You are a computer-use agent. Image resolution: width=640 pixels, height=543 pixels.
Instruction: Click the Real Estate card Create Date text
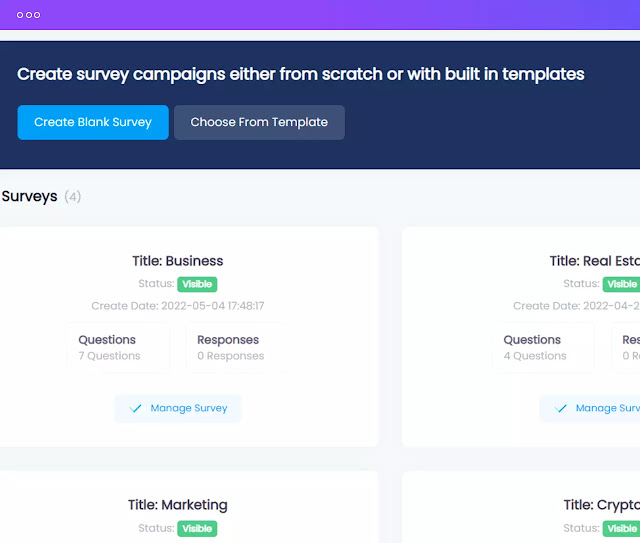tap(576, 306)
